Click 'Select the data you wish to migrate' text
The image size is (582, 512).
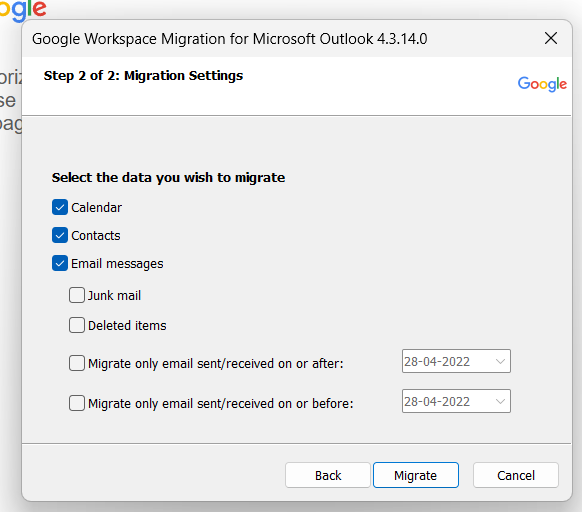pos(168,177)
